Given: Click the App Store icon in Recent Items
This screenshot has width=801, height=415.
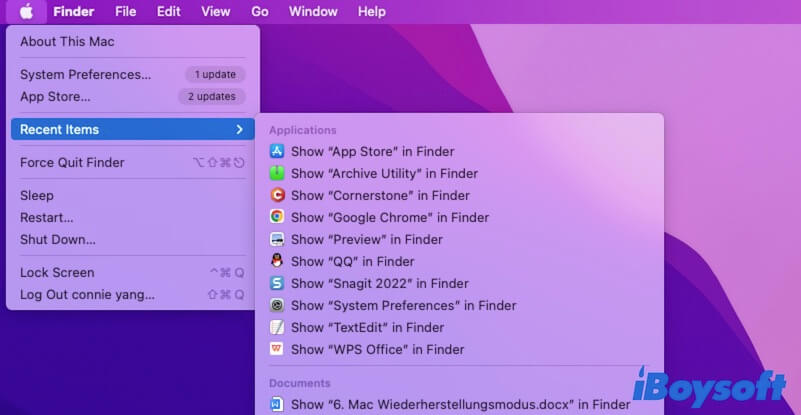Looking at the screenshot, I should pyautogui.click(x=277, y=151).
